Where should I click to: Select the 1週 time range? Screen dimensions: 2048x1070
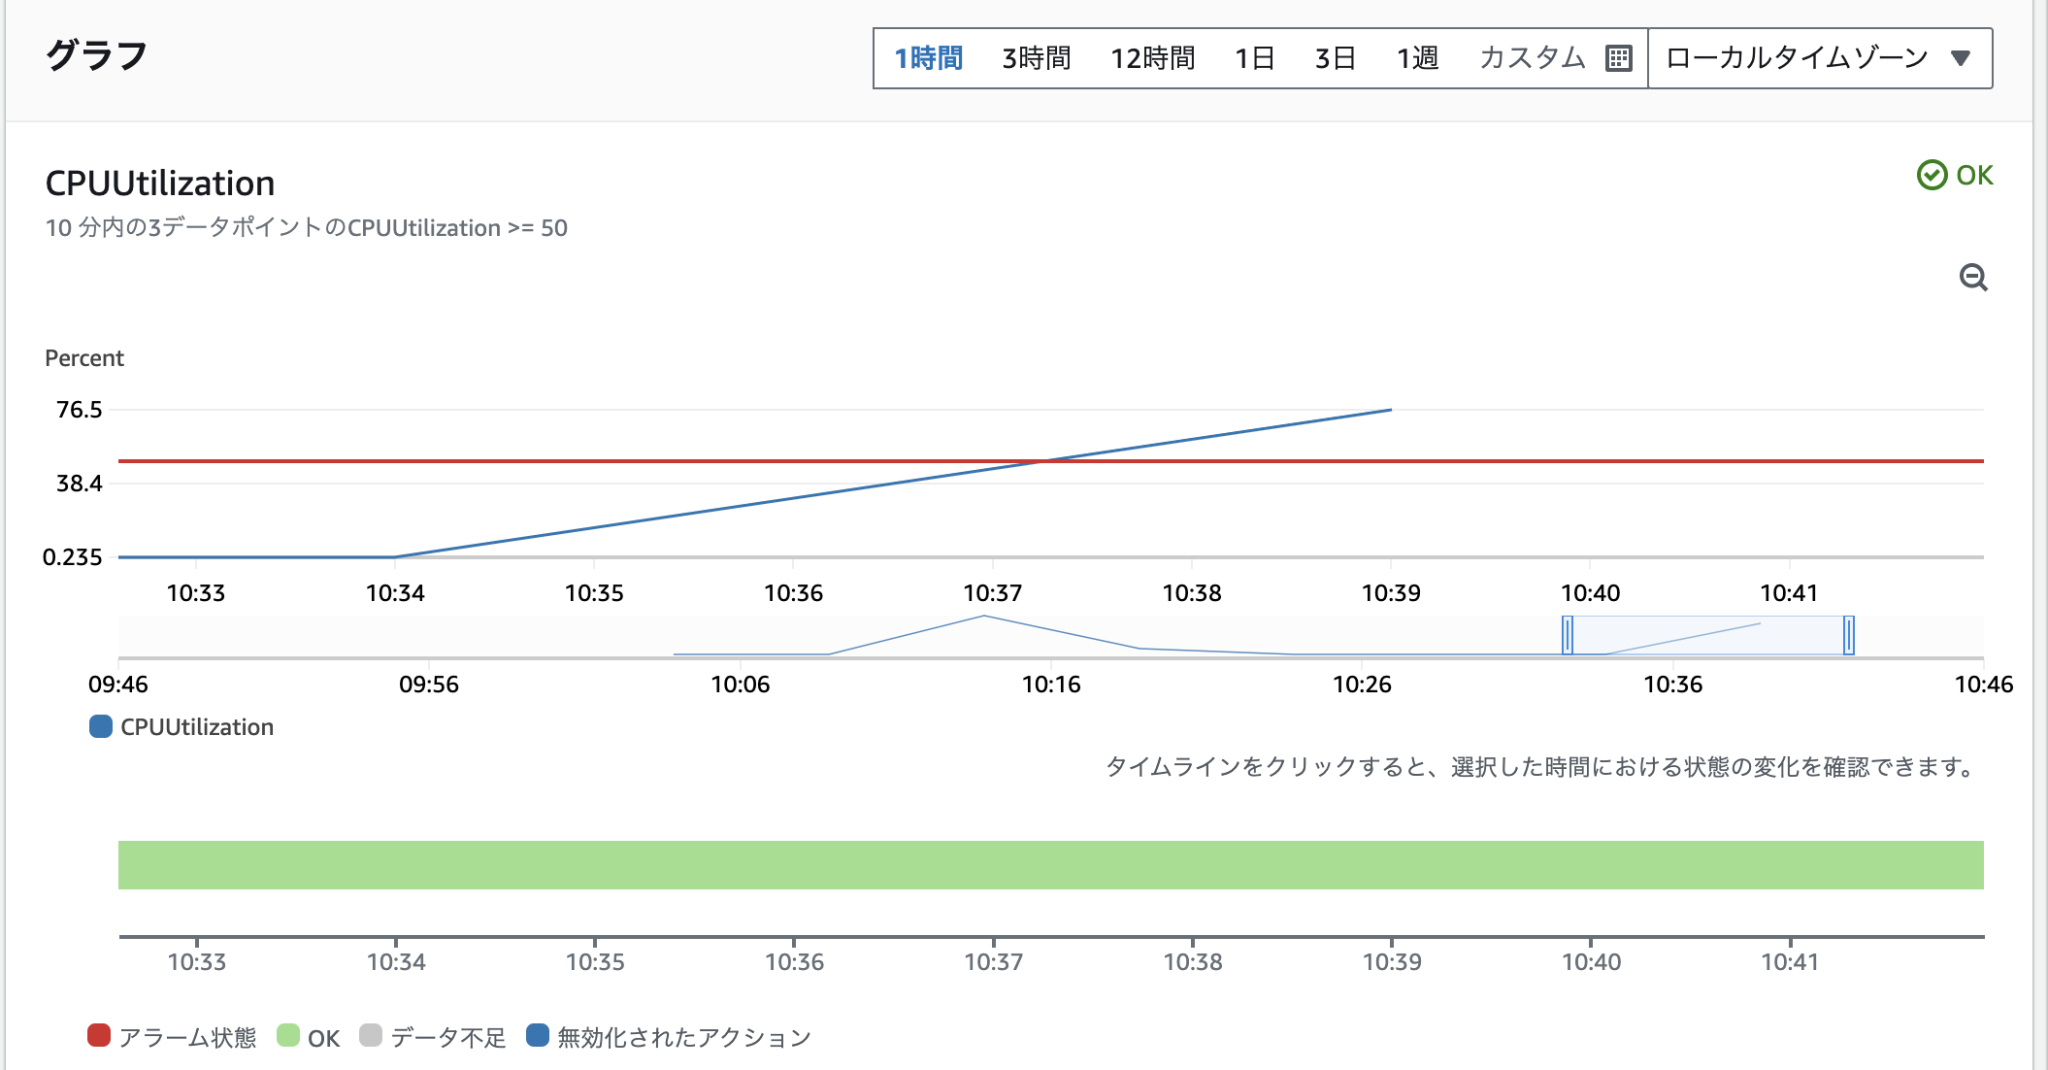[x=1416, y=58]
